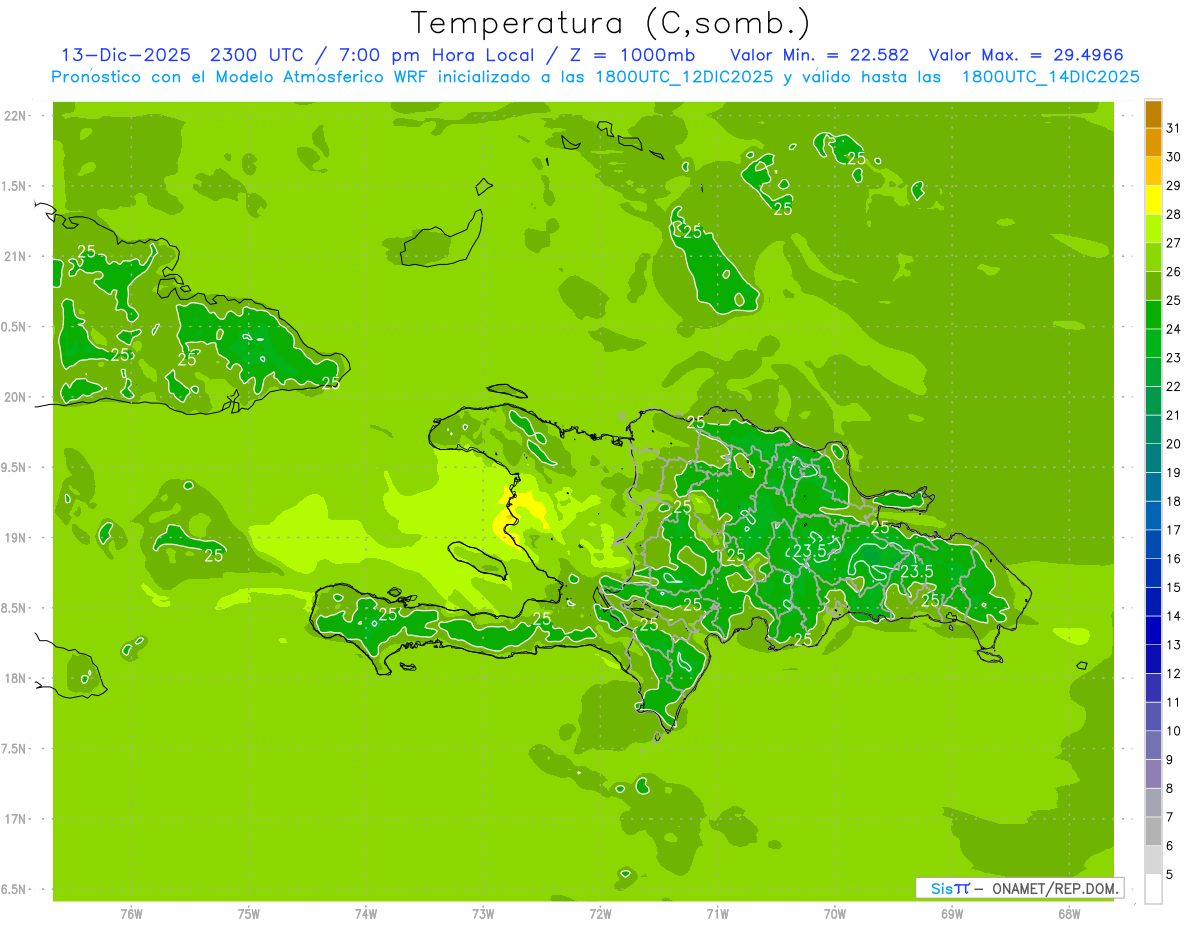The image size is (1200, 927).
Task: Click the yellow hot spot on Haiti's west coast
Action: pos(520,517)
